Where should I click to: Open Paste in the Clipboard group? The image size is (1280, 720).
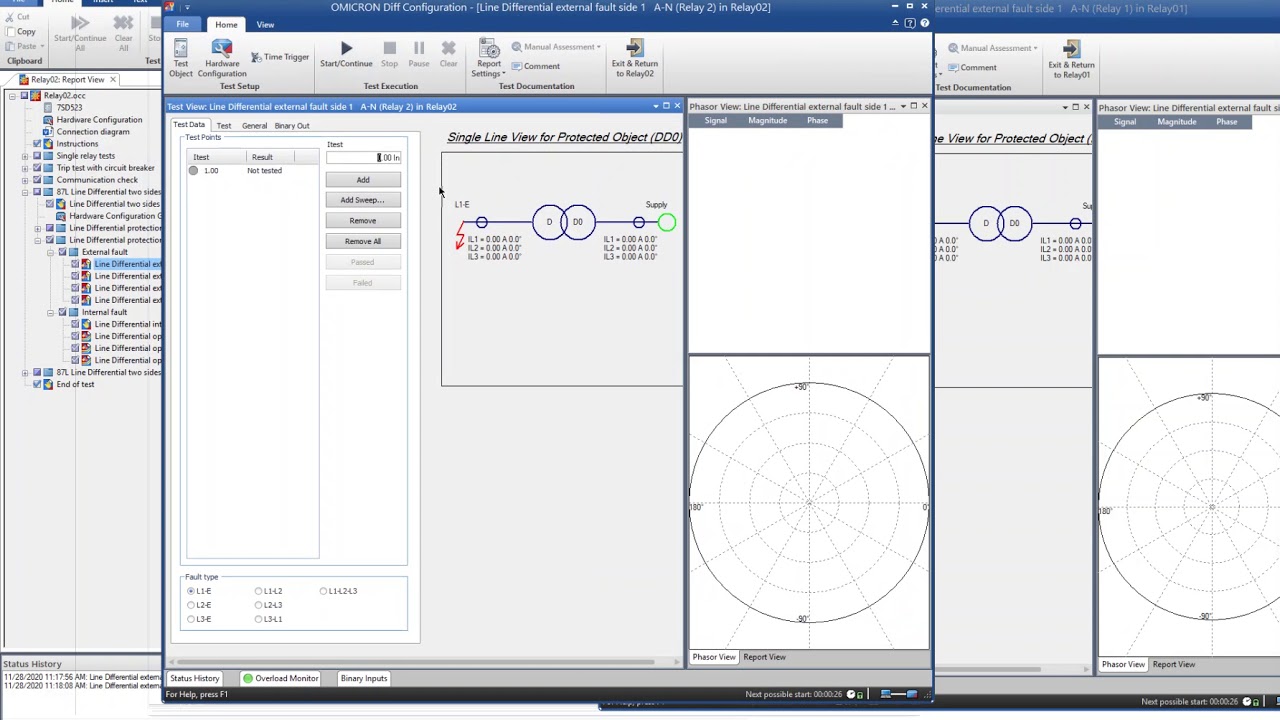(x=24, y=46)
